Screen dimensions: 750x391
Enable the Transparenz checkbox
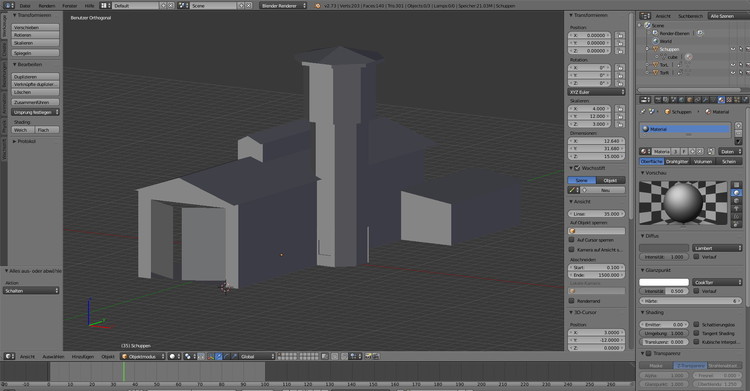[649, 353]
